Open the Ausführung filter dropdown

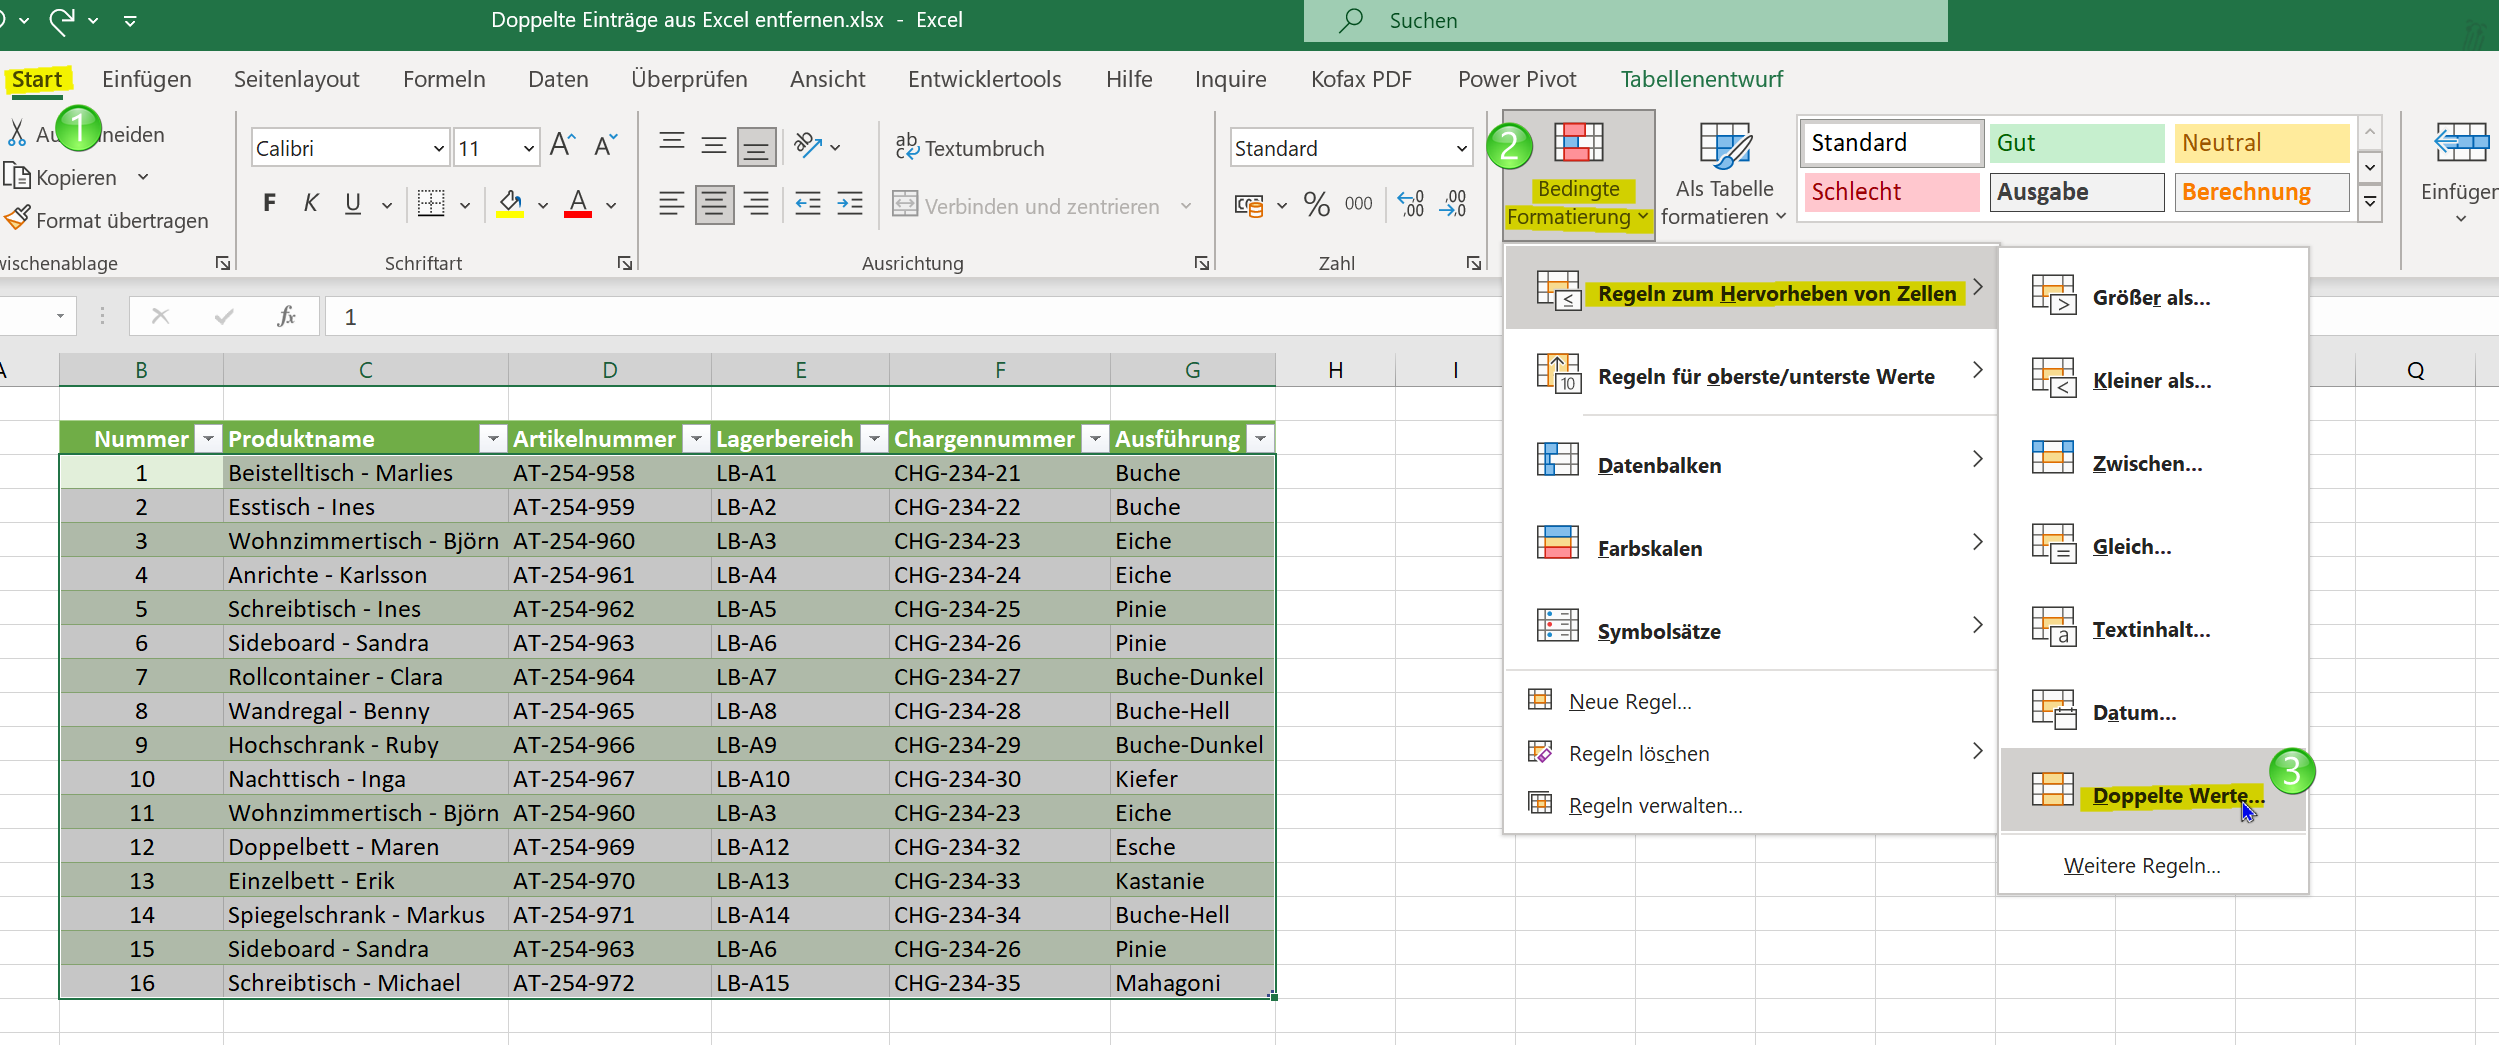tap(1261, 438)
